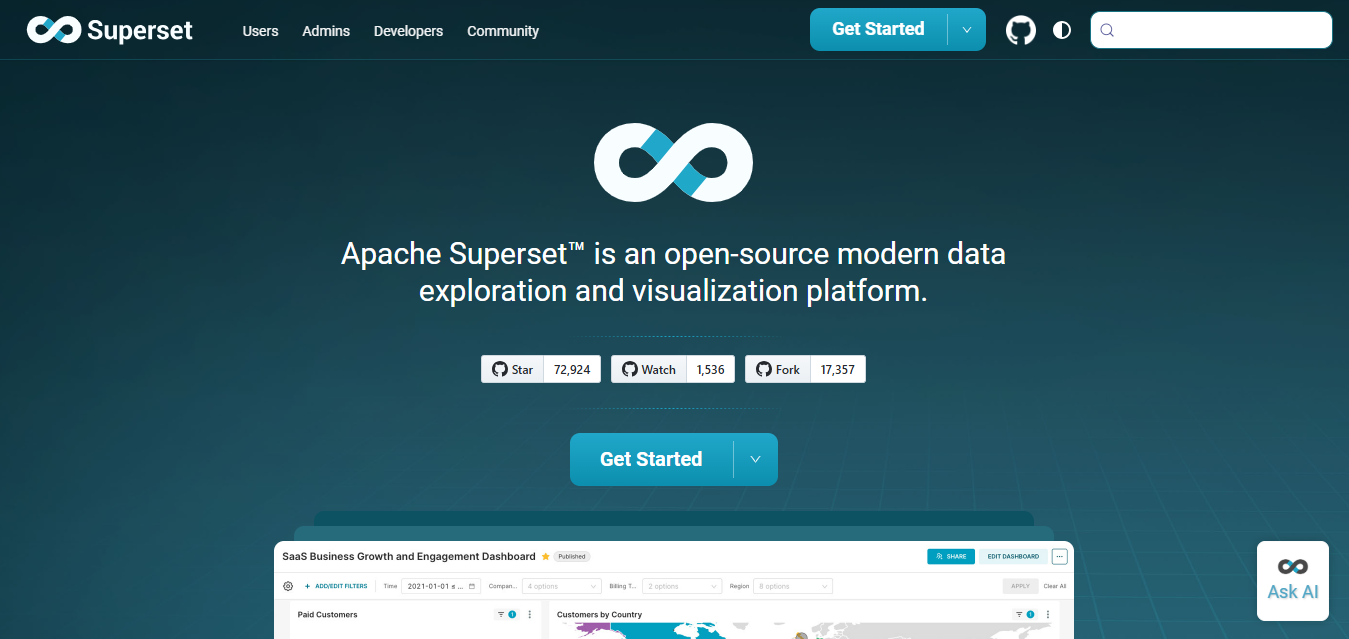Click the greyed APPLY filters button

click(1020, 586)
